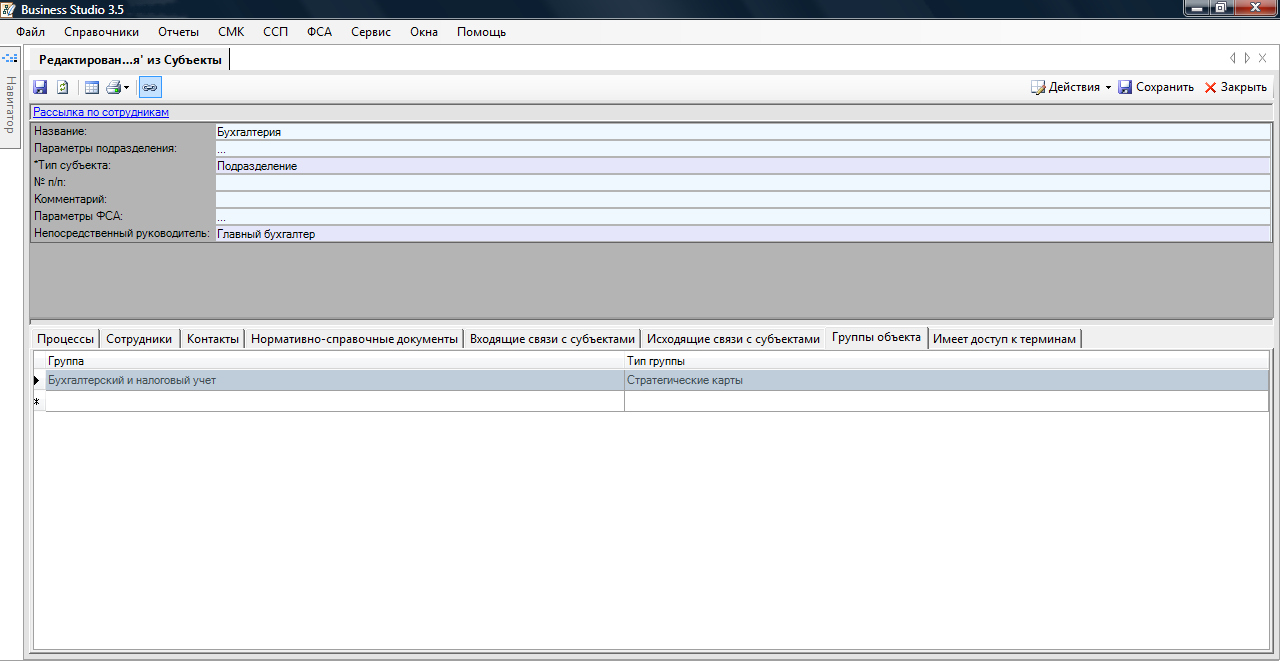Open the Действия dropdown menu
1280x661 pixels.
coord(1072,87)
